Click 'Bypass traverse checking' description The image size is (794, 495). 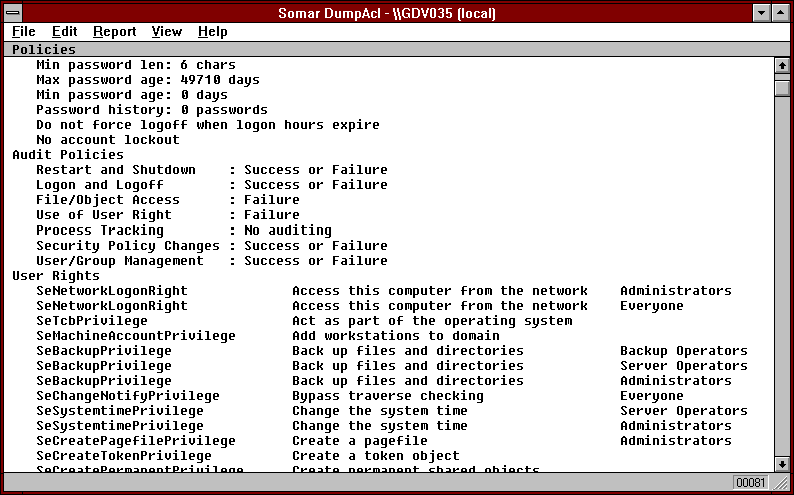[387, 396]
